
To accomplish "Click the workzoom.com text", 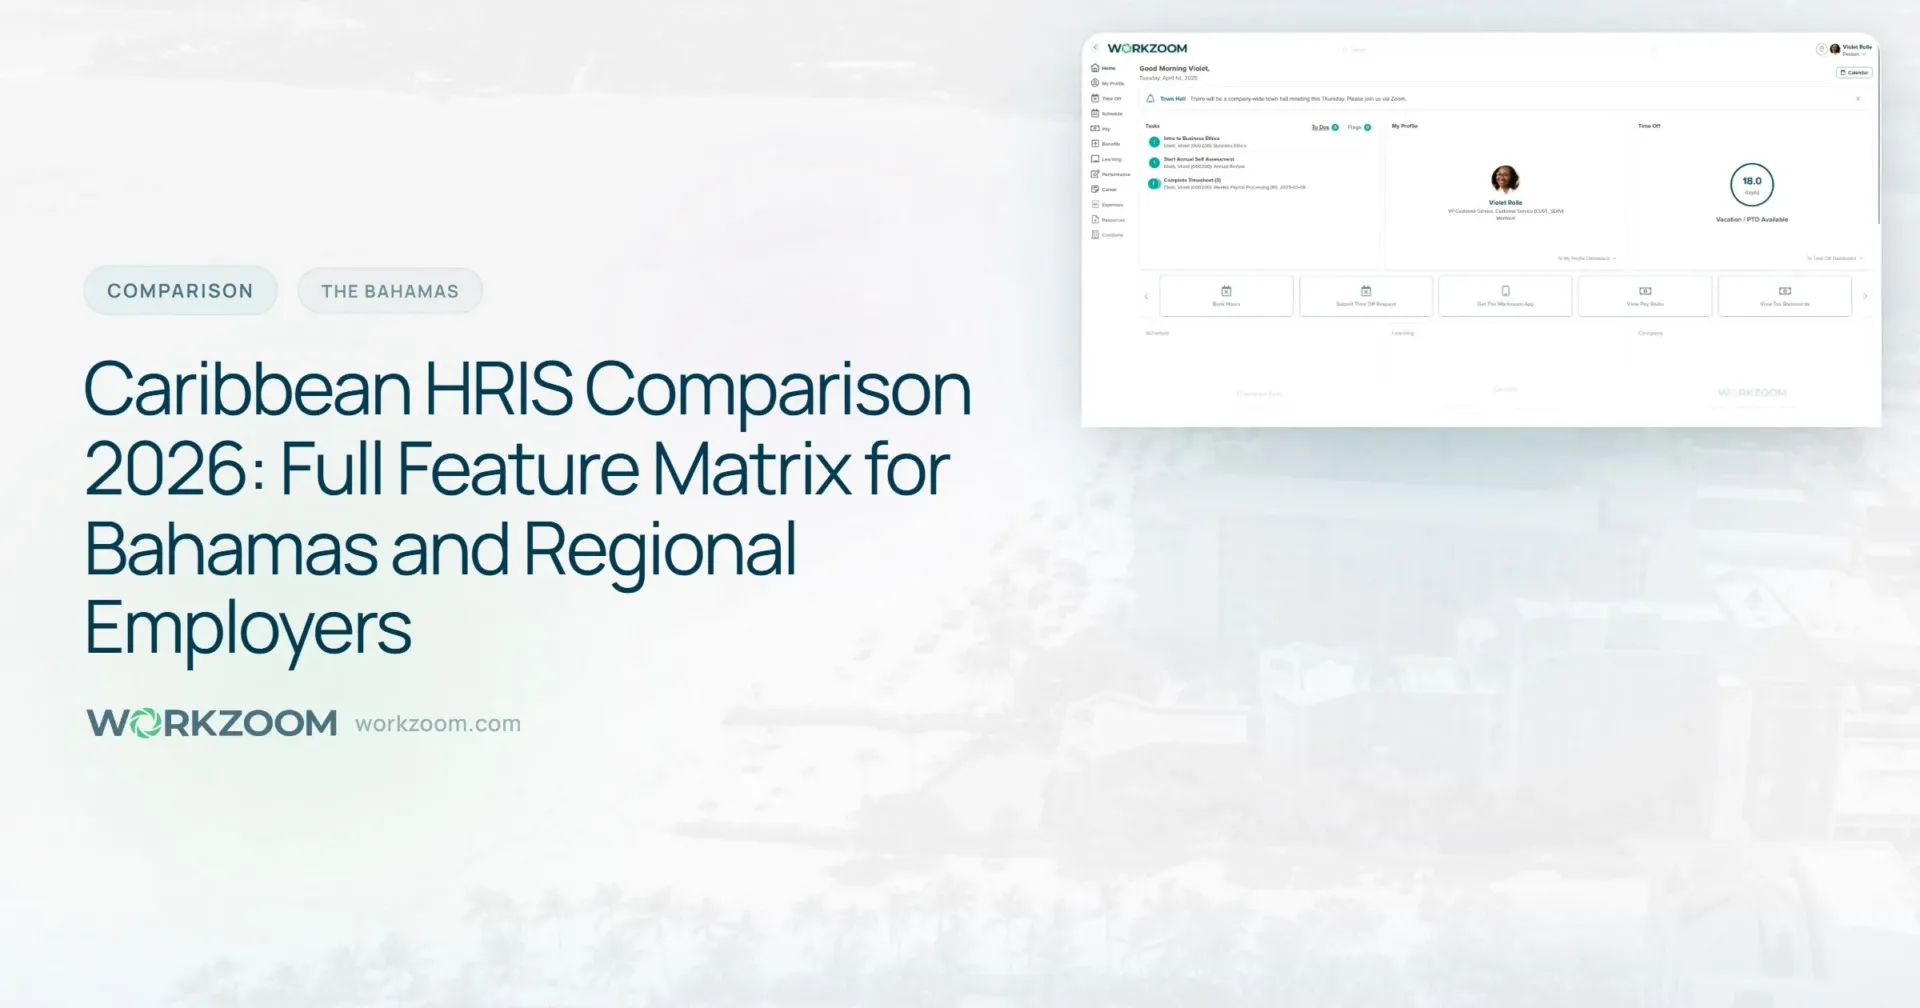I will pyautogui.click(x=438, y=723).
